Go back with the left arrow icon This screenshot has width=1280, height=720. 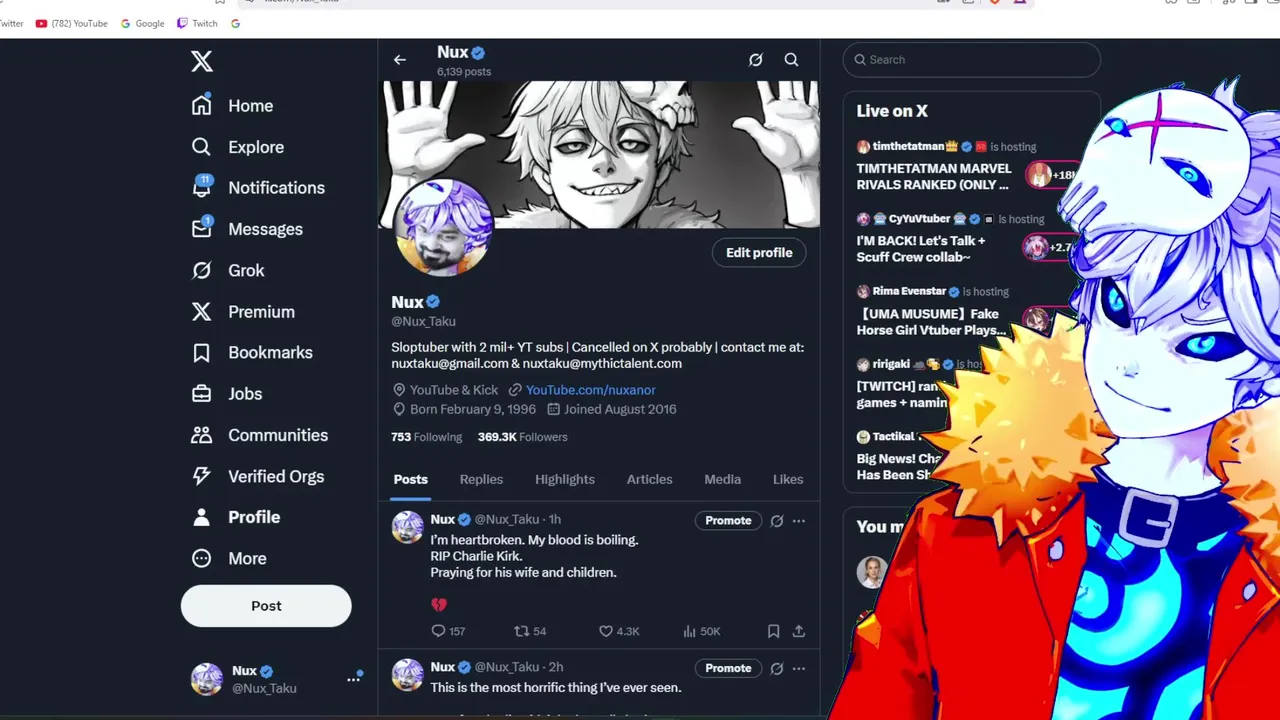click(x=400, y=60)
